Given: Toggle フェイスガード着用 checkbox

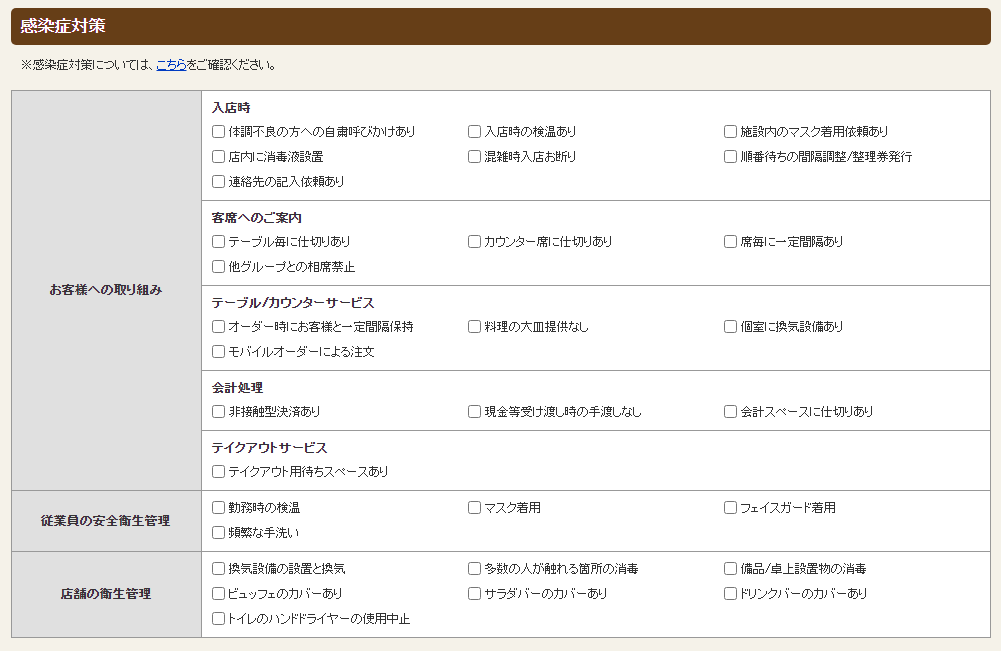Looking at the screenshot, I should coord(730,507).
